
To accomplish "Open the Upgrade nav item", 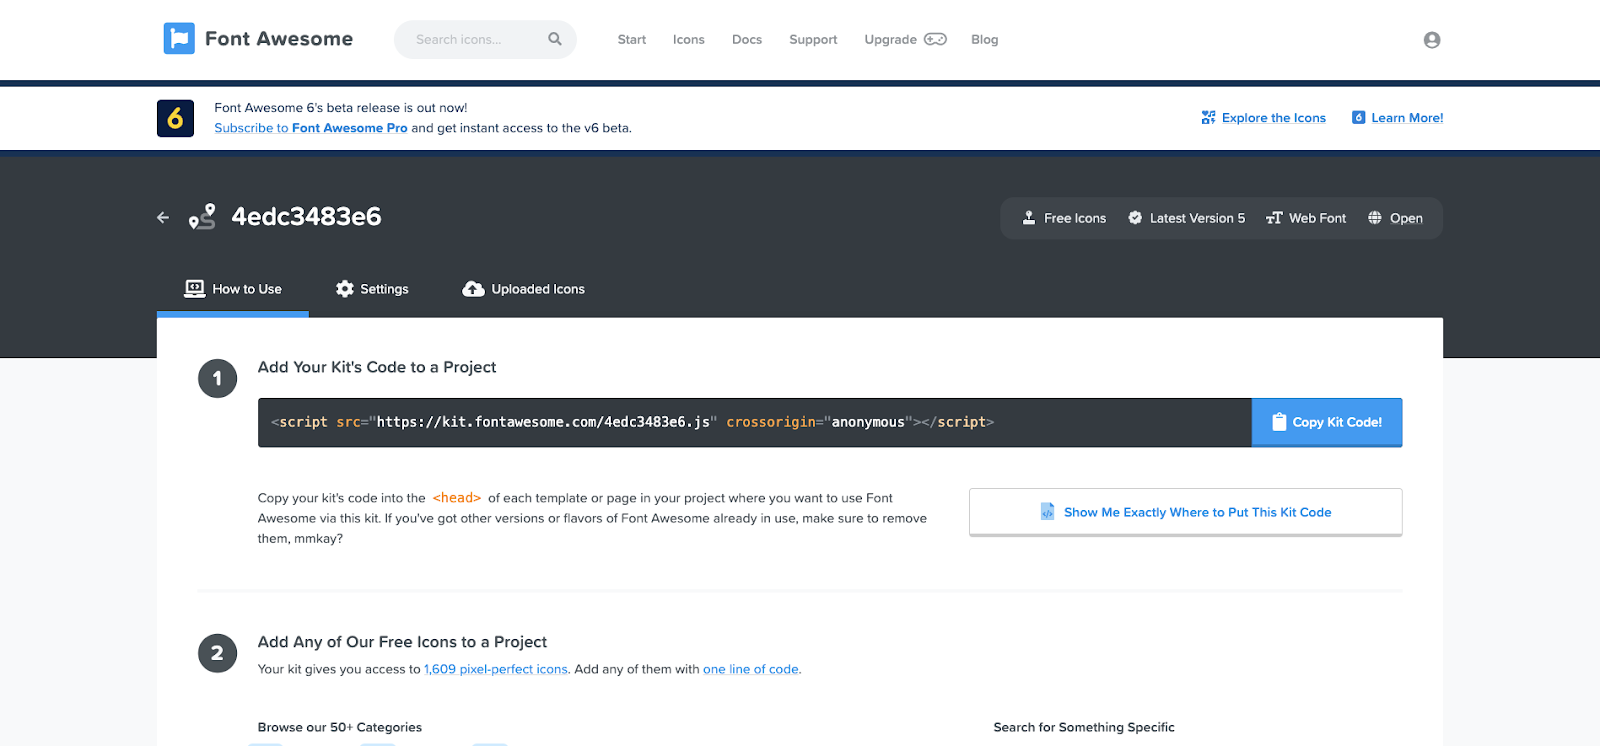I will click(x=905, y=40).
